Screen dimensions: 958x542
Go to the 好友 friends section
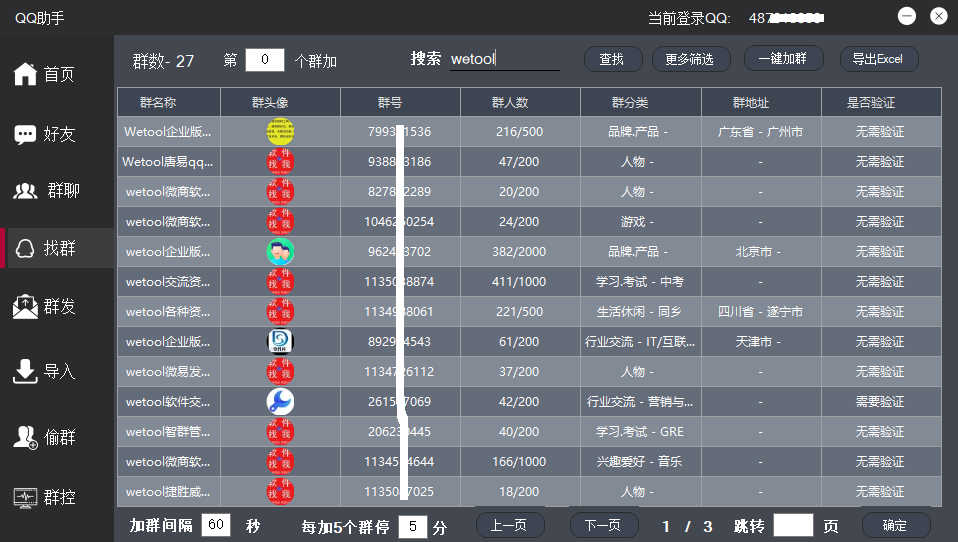click(x=44, y=134)
